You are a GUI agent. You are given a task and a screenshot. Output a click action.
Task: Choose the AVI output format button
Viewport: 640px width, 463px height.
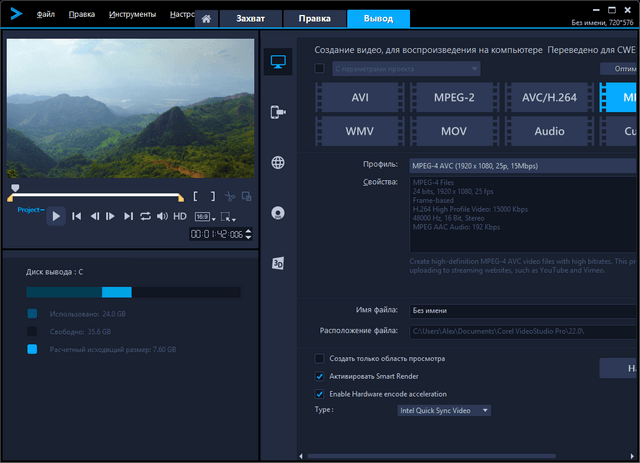pos(360,98)
